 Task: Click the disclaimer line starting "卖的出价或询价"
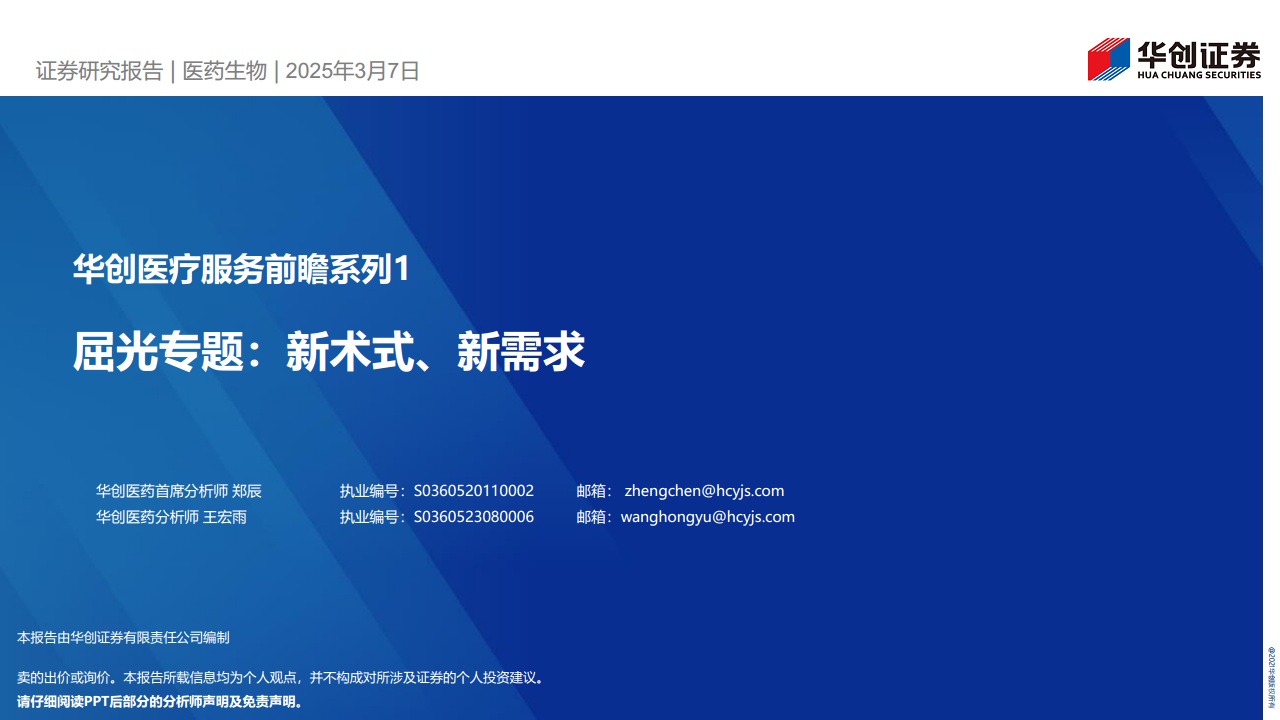tap(282, 677)
